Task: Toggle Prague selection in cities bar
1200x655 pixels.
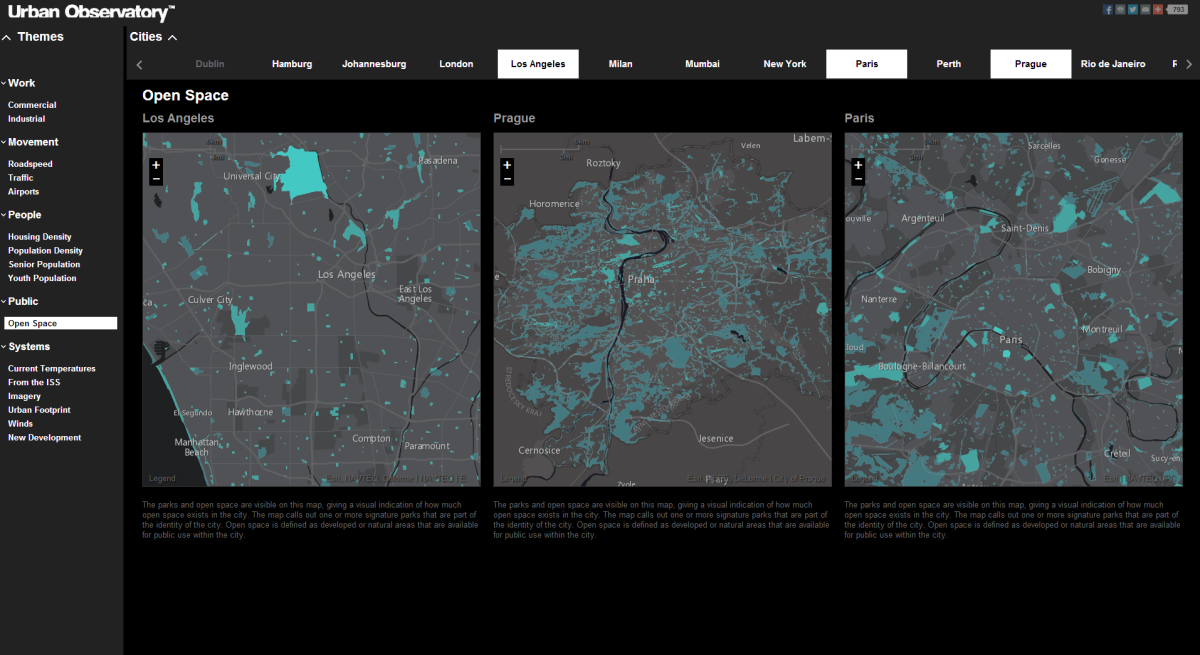Action: (1030, 64)
